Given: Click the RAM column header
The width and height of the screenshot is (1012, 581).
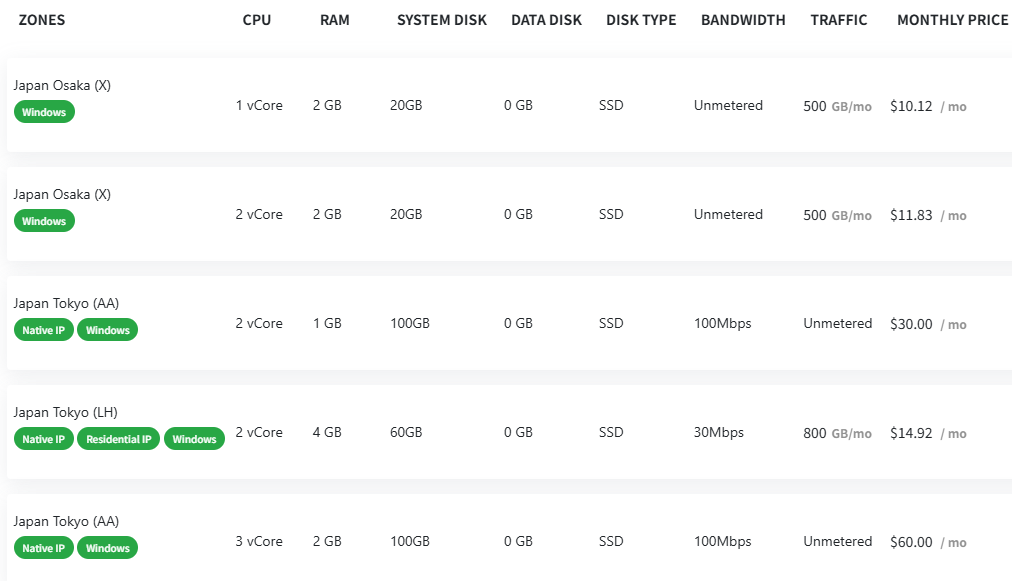Looking at the screenshot, I should point(335,20).
